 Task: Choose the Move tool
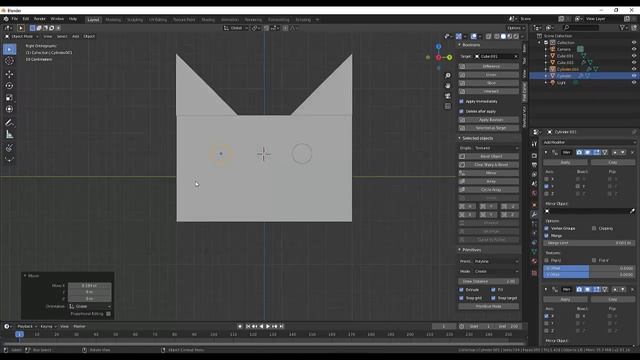coord(9,74)
